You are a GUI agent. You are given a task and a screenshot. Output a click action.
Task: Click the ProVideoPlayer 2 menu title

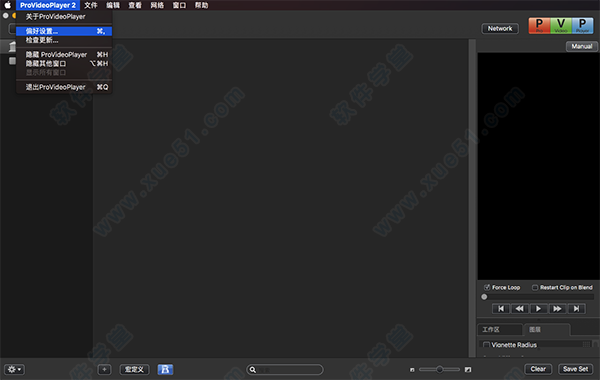pos(48,5)
